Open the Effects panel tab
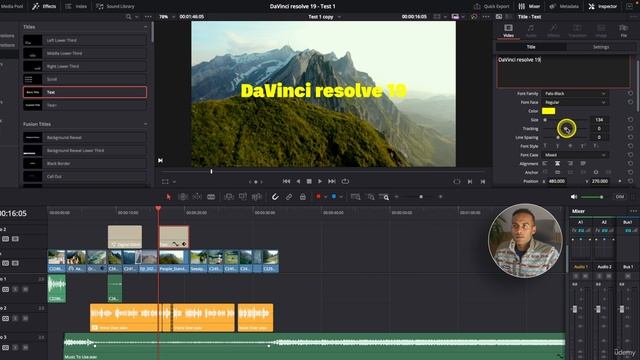This screenshot has height=360, width=640. (44, 6)
